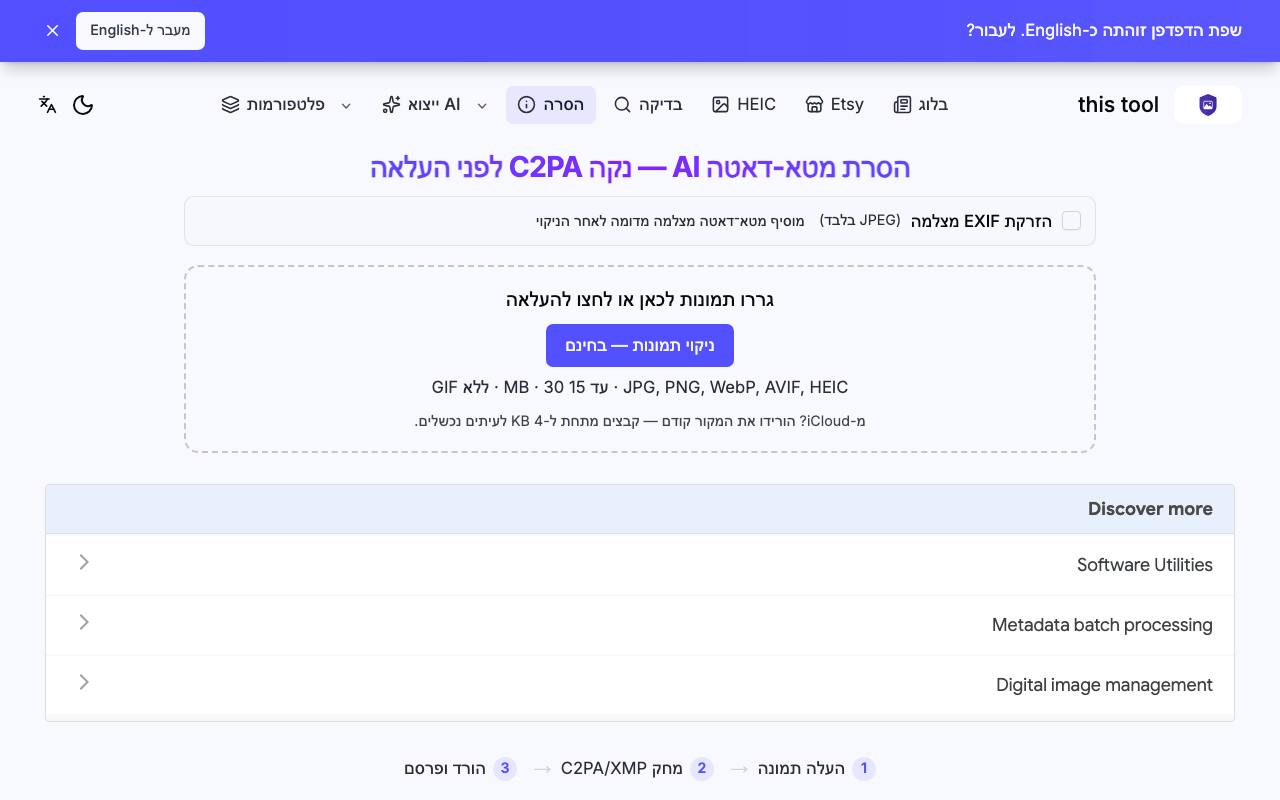Screen dimensions: 1280x800
Task: Click the shield logo icon
Action: [1208, 105]
